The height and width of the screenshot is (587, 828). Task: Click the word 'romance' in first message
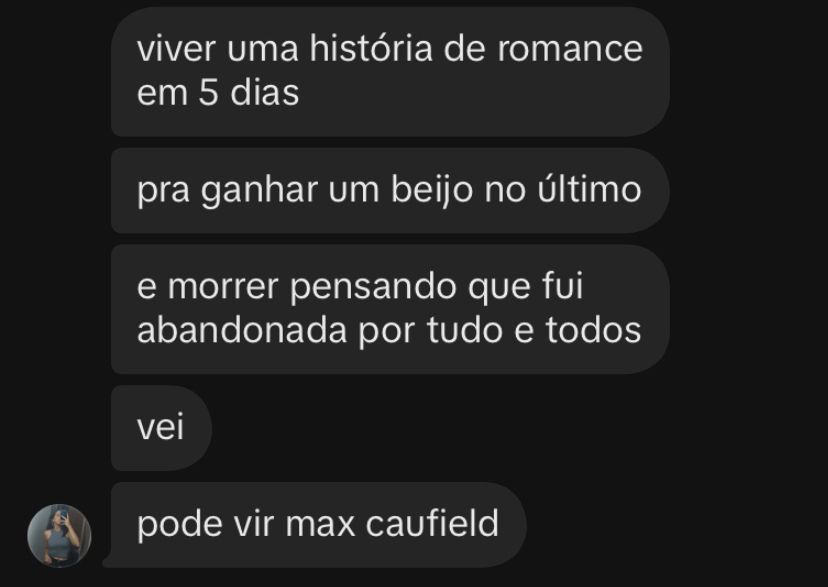click(x=570, y=49)
